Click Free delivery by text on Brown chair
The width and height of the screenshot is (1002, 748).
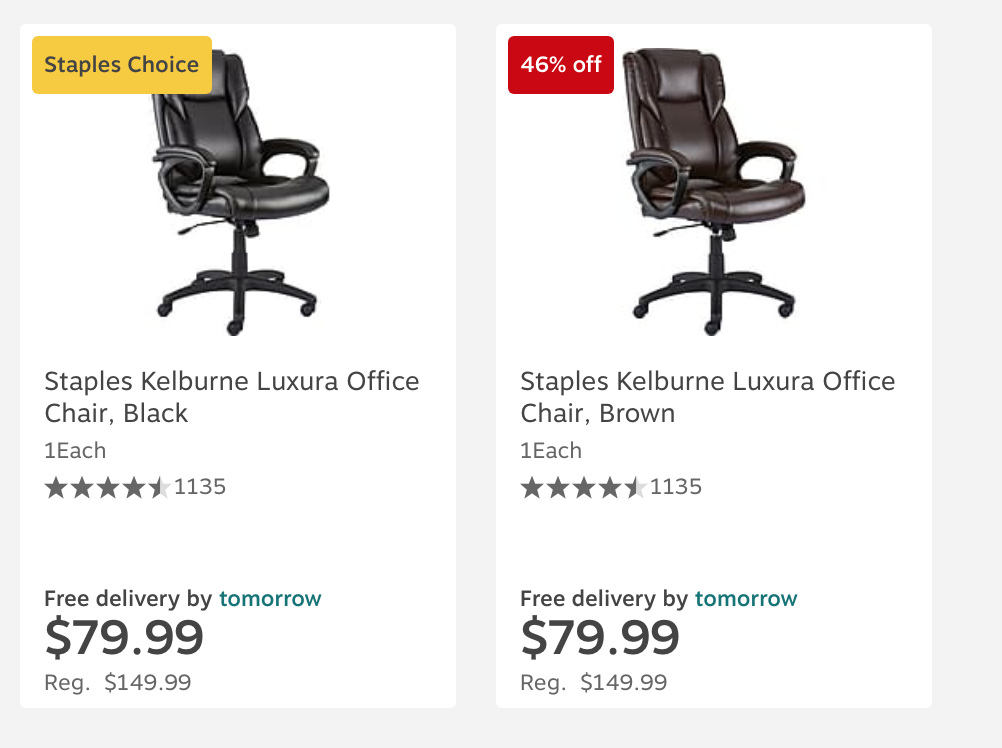[x=604, y=599]
